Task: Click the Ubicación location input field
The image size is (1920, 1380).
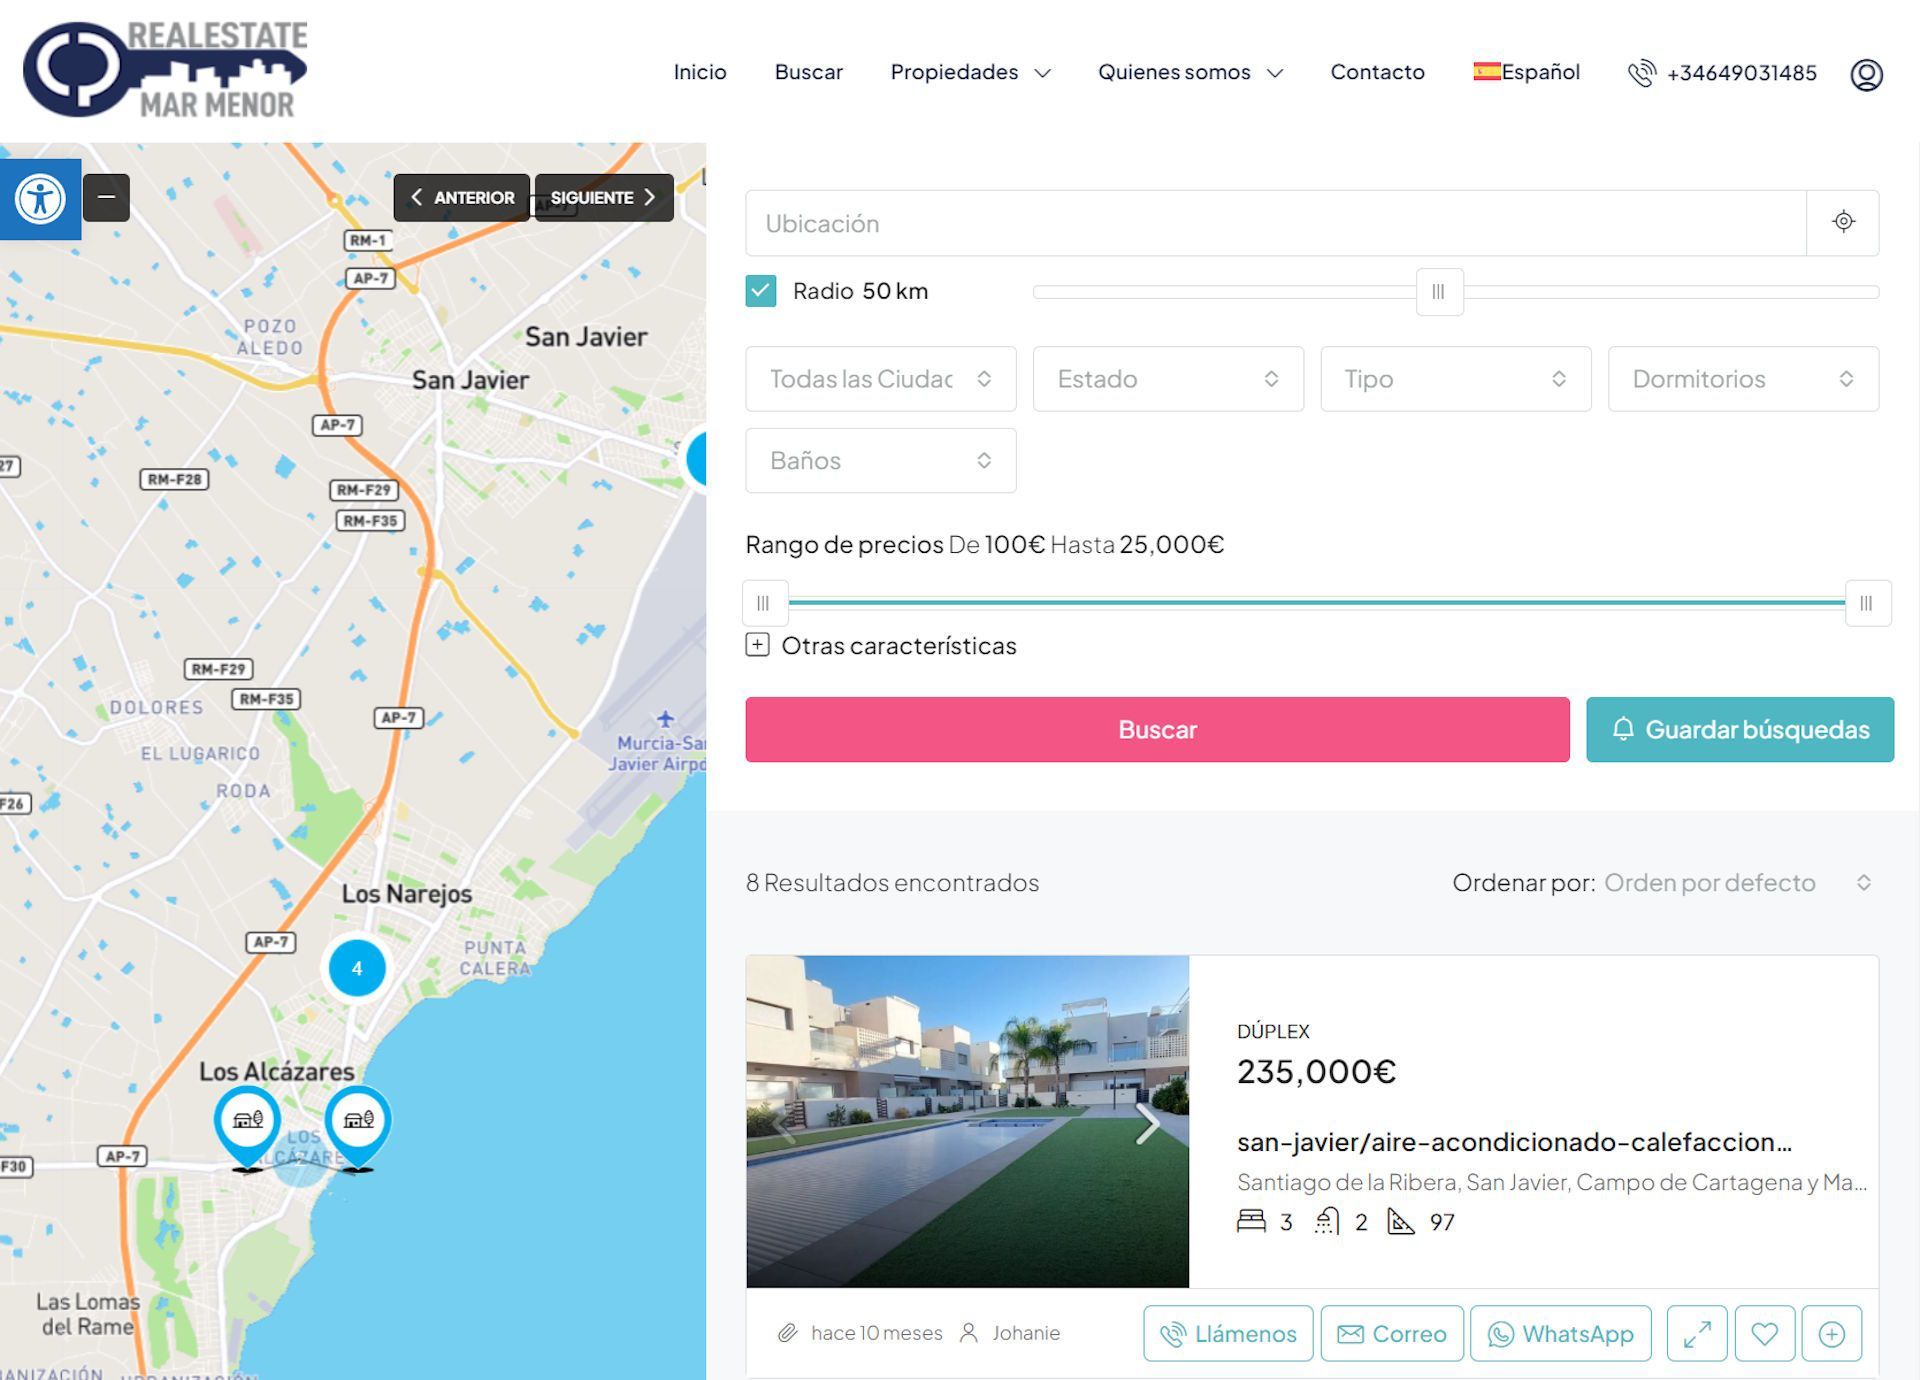Action: (x=1276, y=222)
